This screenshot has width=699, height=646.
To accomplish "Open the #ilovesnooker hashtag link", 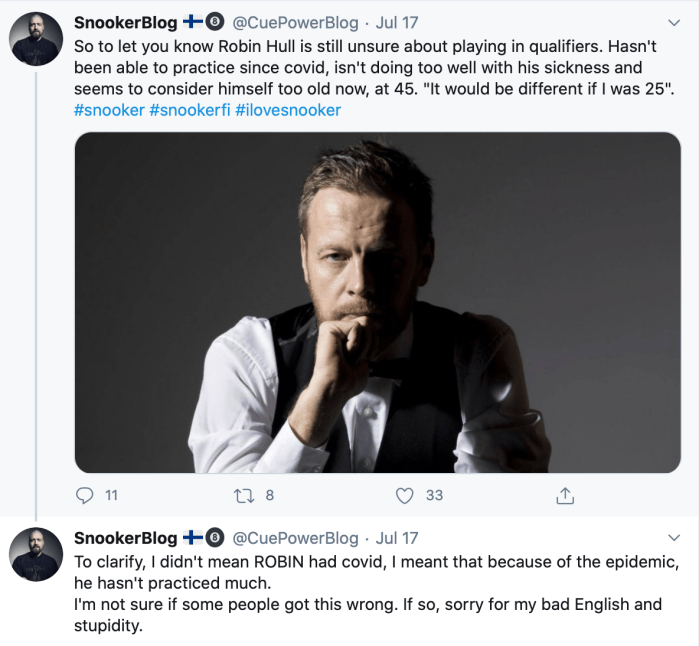I will click(288, 110).
